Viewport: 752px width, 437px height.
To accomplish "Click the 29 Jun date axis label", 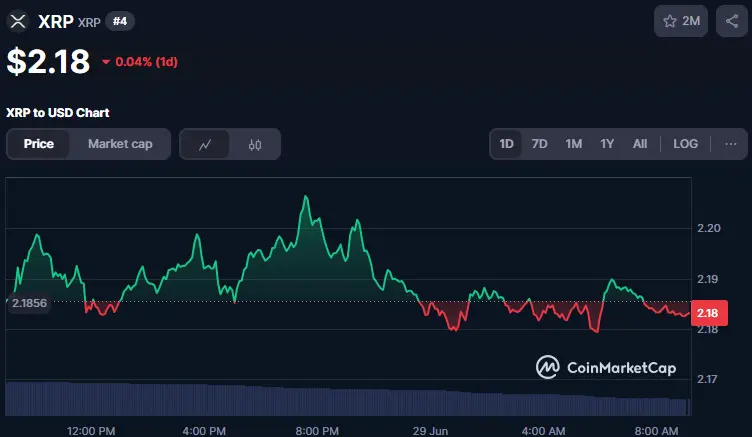I will (x=430, y=431).
